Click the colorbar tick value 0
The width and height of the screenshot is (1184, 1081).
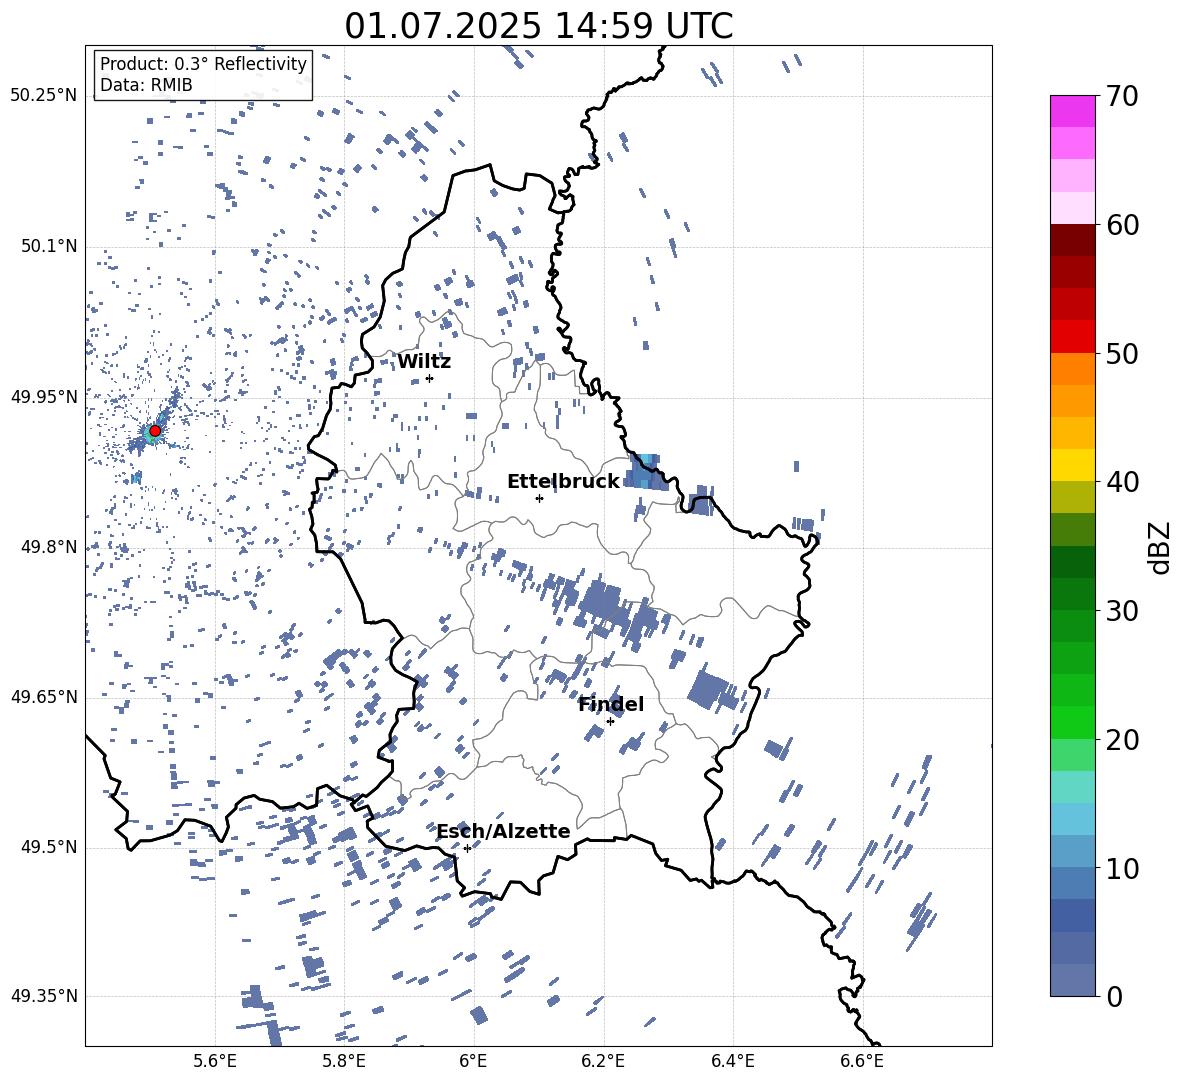click(1114, 996)
